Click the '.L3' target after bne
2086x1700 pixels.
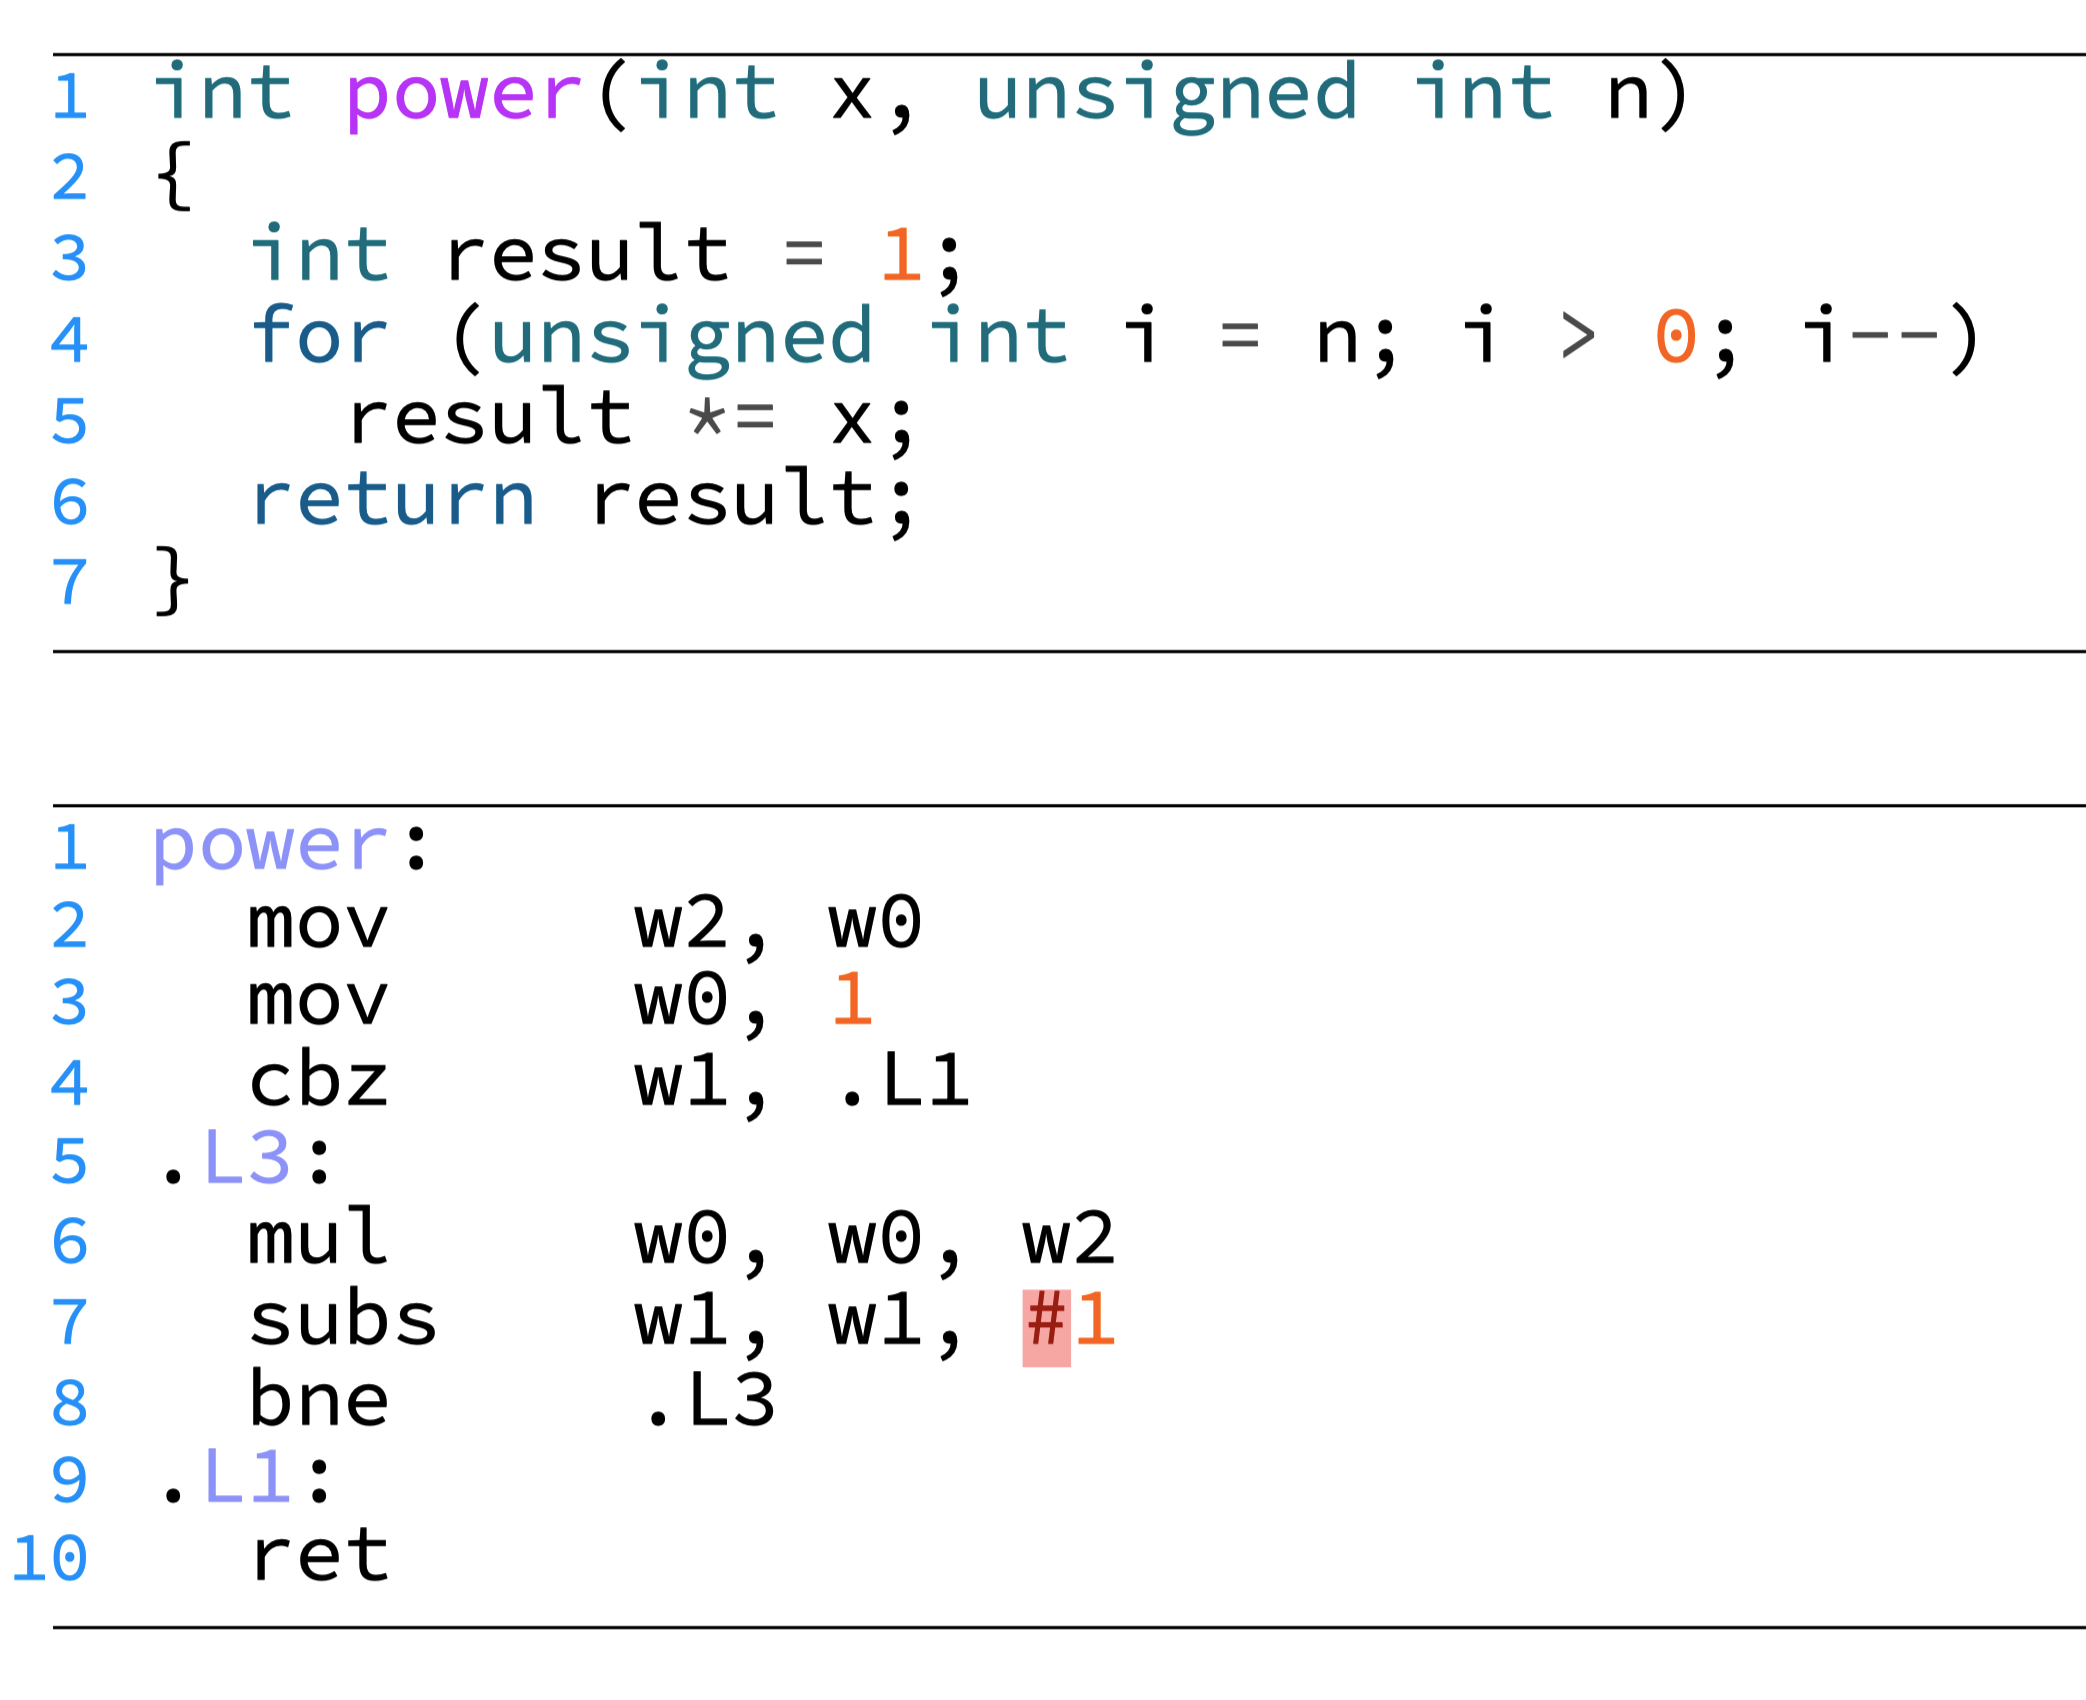coord(708,1400)
